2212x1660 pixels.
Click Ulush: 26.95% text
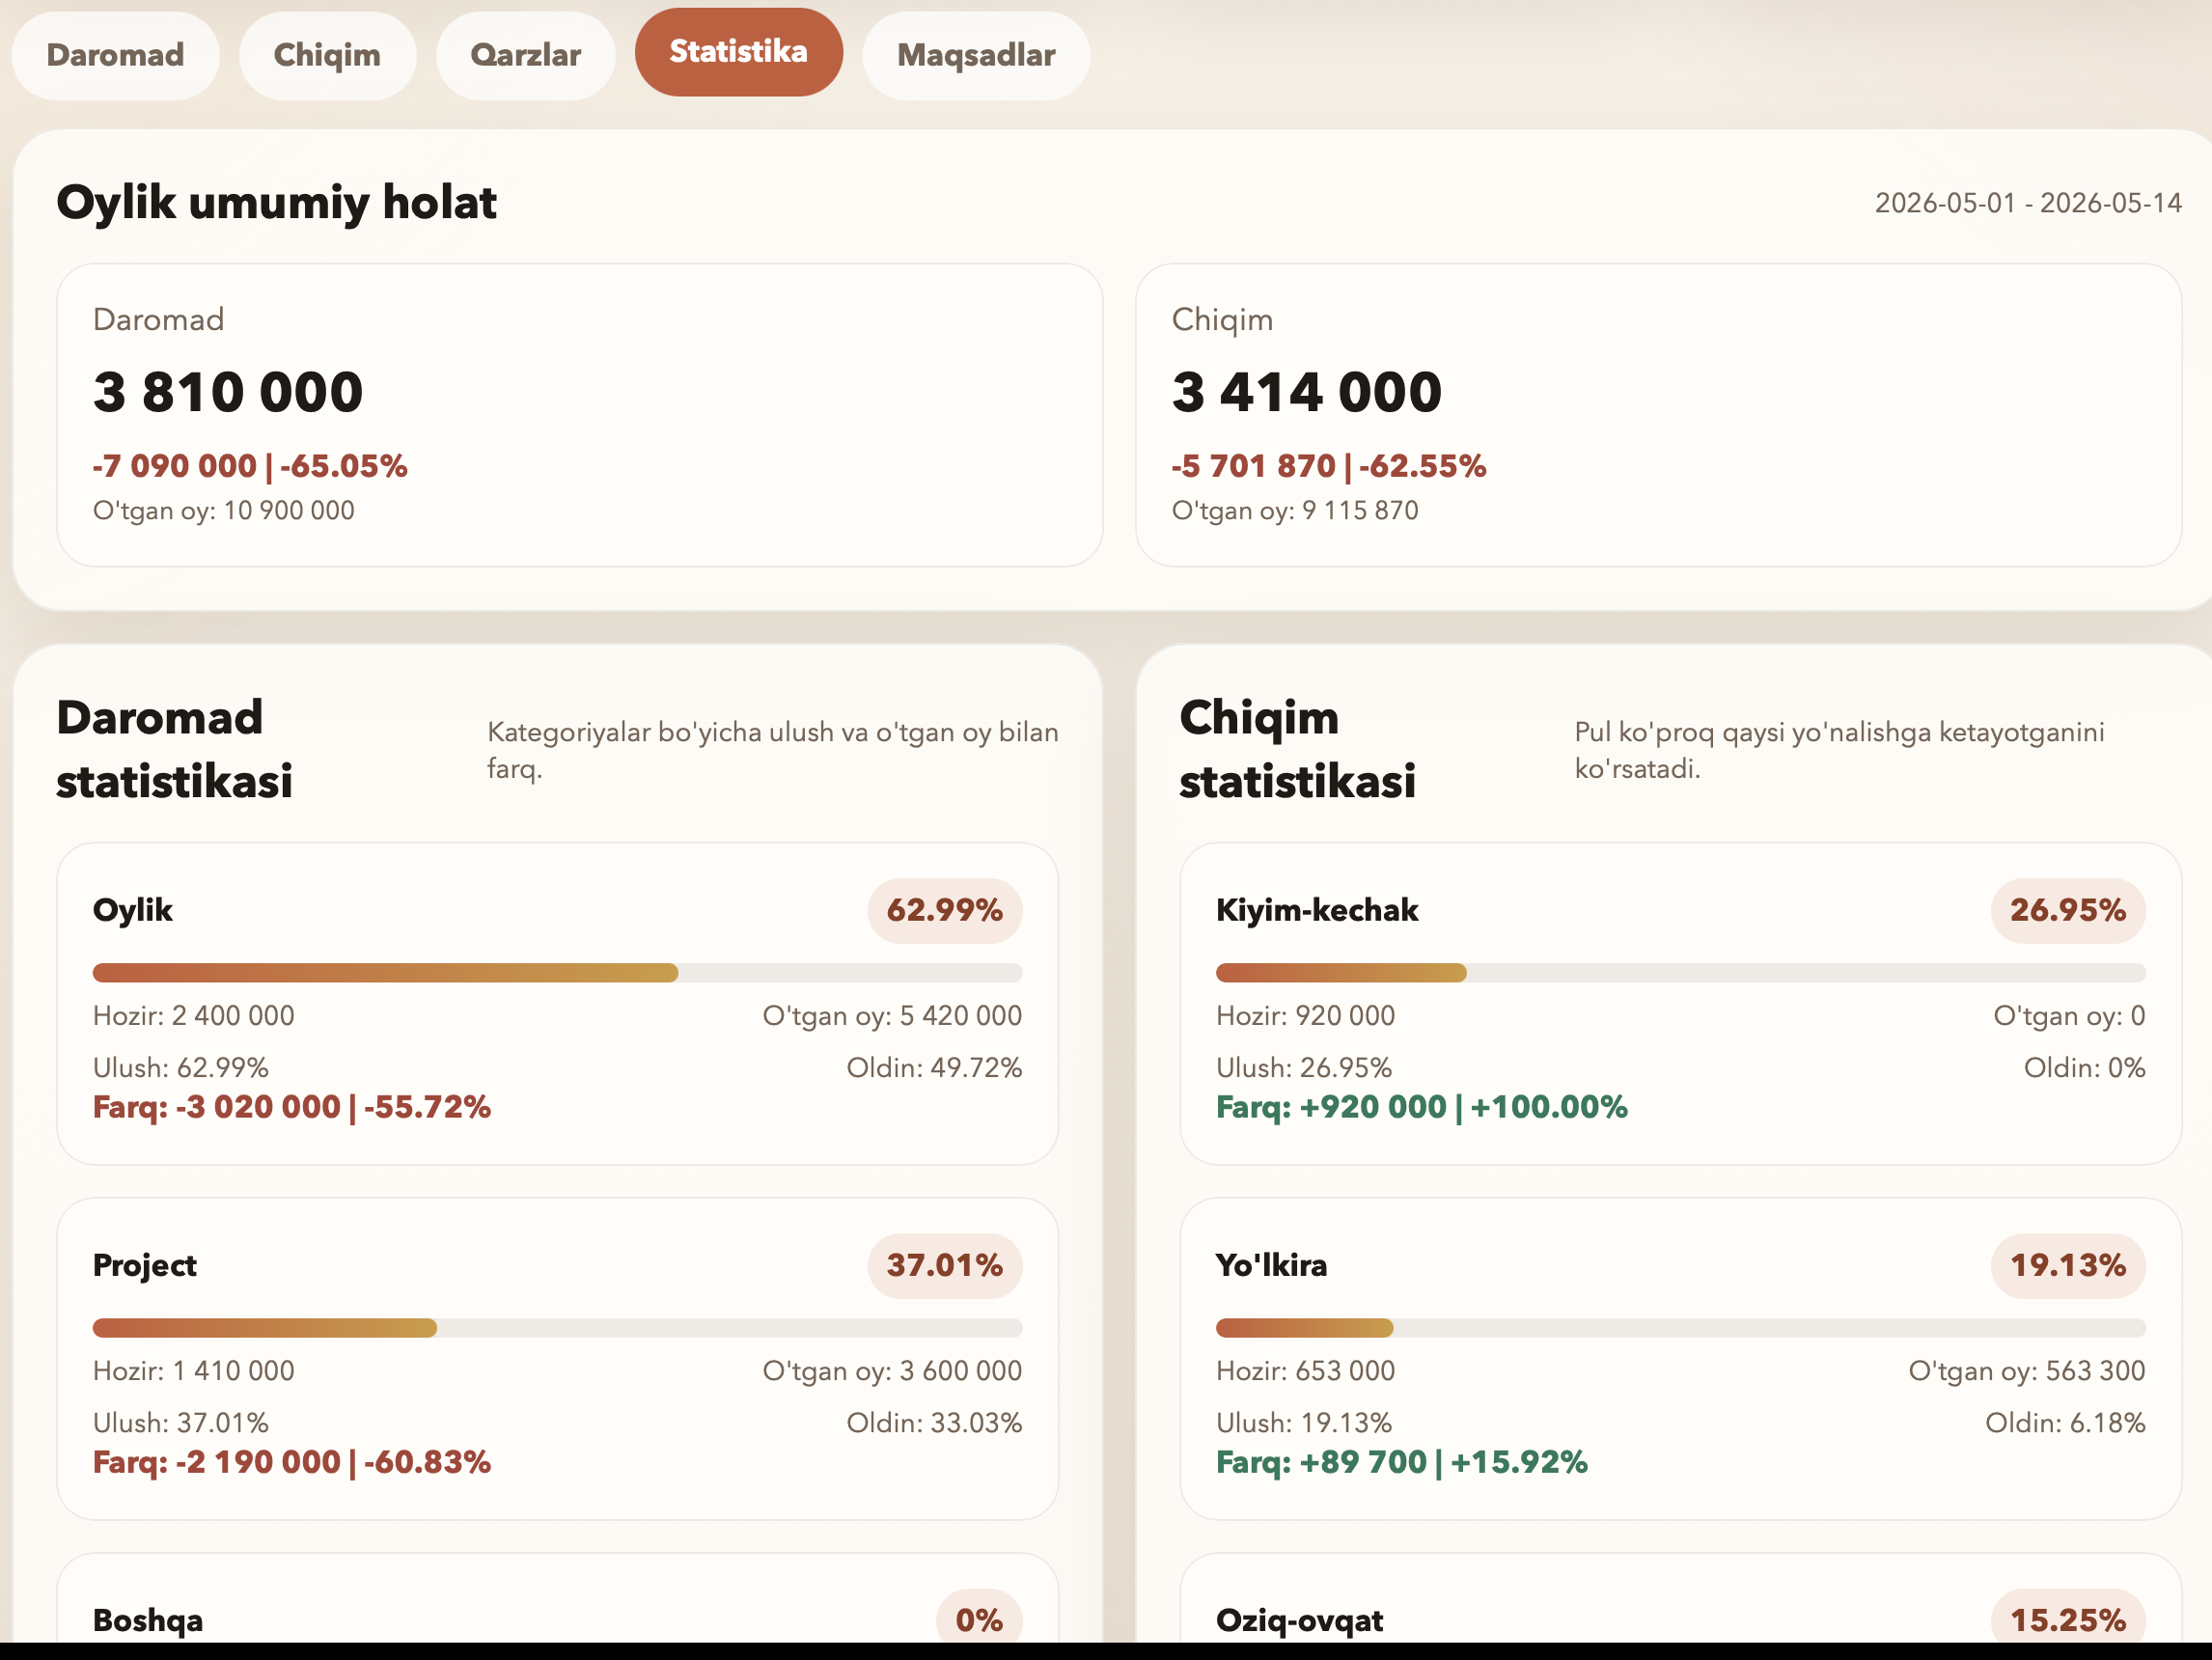pos(1304,1068)
